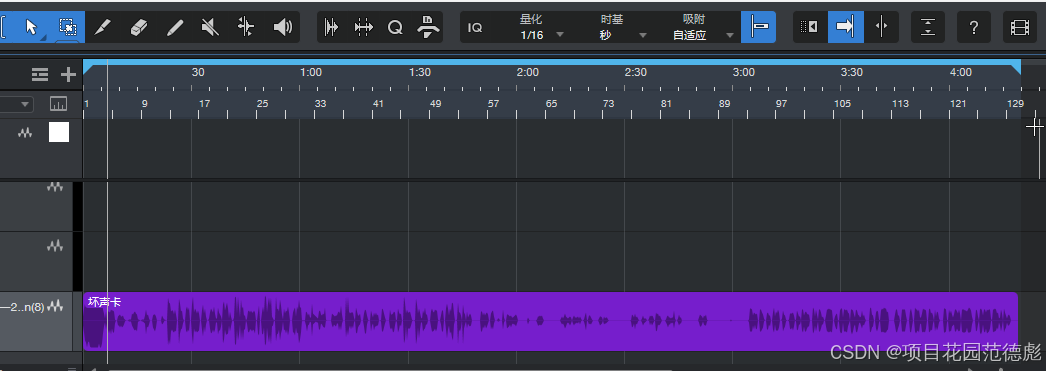Select the purple 坏声卡 audio clip
This screenshot has height=371, width=1046.
click(x=550, y=321)
